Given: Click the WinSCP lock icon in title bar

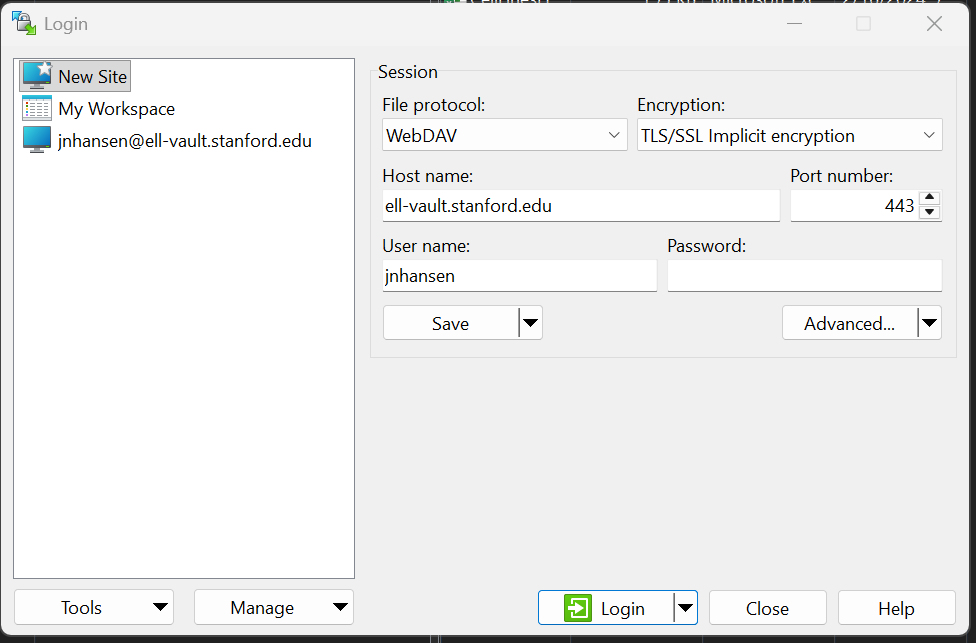Looking at the screenshot, I should 22,23.
